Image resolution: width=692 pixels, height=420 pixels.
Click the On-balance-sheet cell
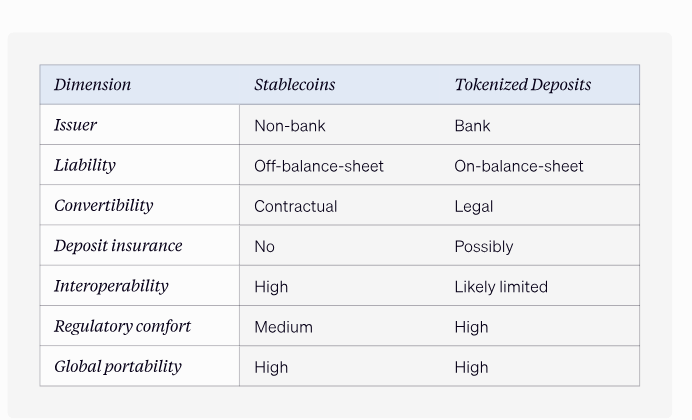518,166
